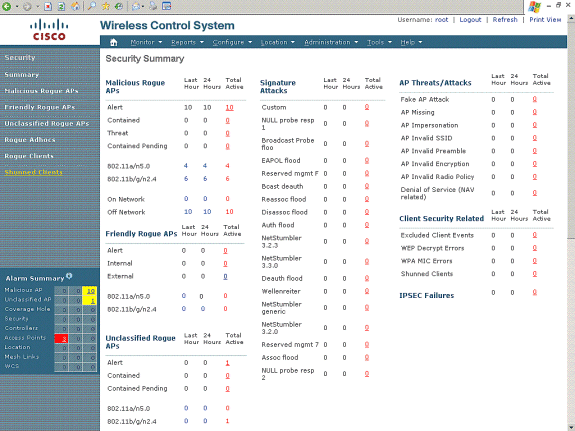
Task: Open browser Favorites star icon
Action: [x=106, y=6]
